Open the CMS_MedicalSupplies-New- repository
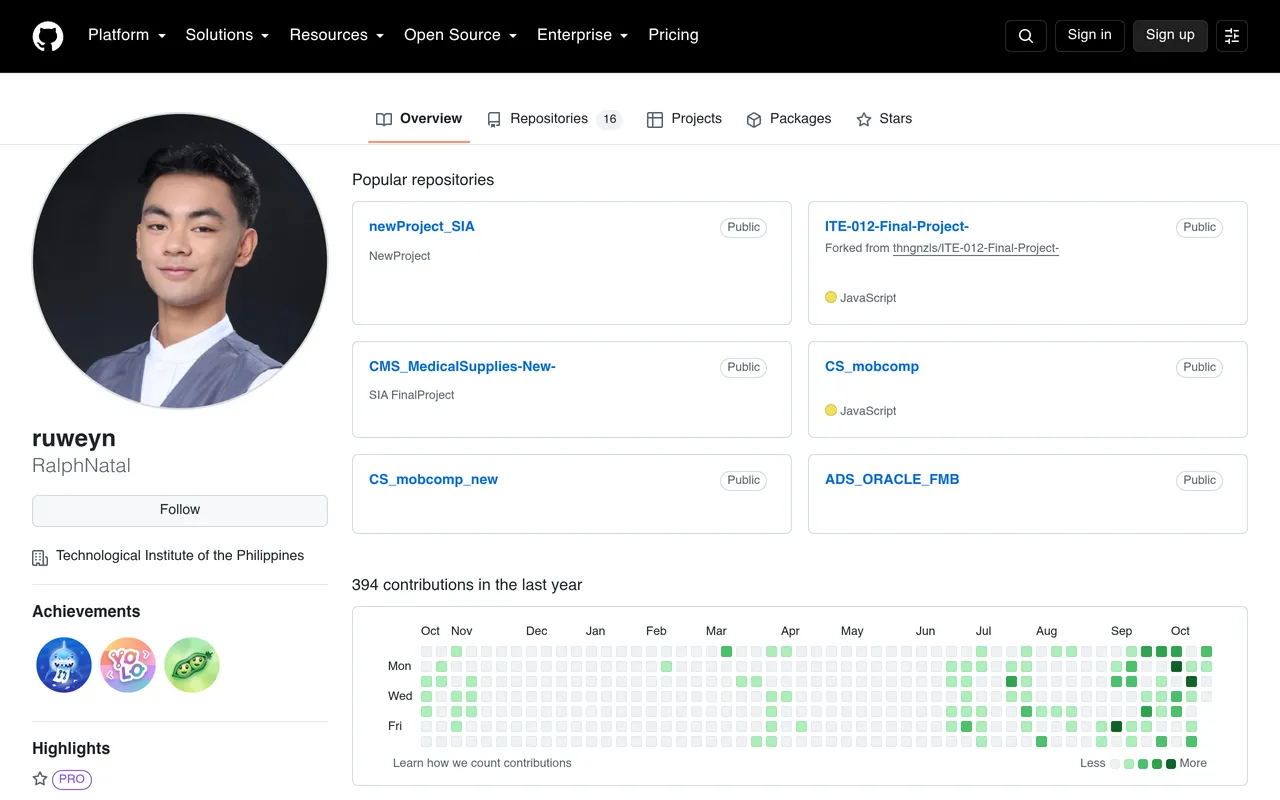Viewport: 1280px width, 800px height. click(462, 366)
